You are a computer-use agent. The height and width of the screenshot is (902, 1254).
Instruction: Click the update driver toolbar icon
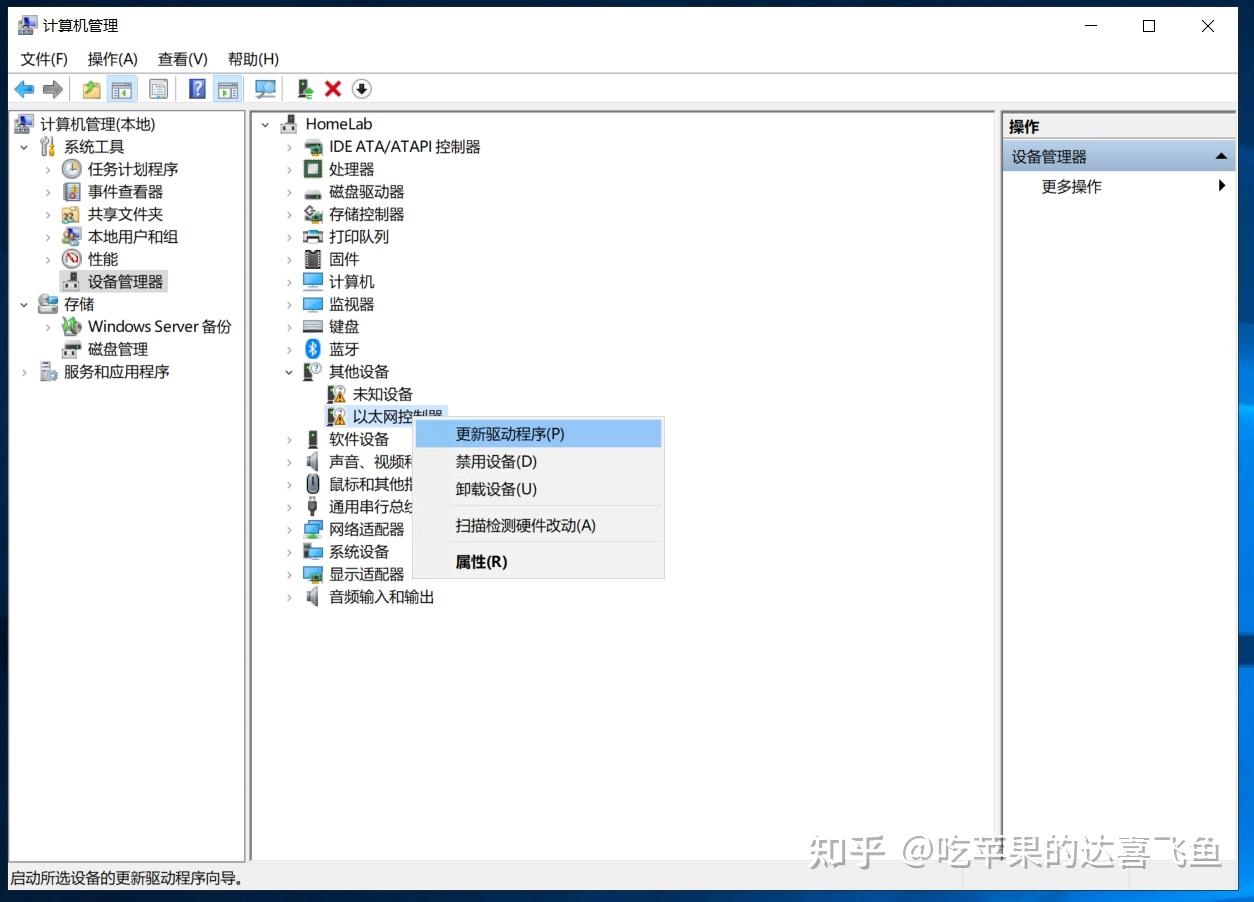305,89
